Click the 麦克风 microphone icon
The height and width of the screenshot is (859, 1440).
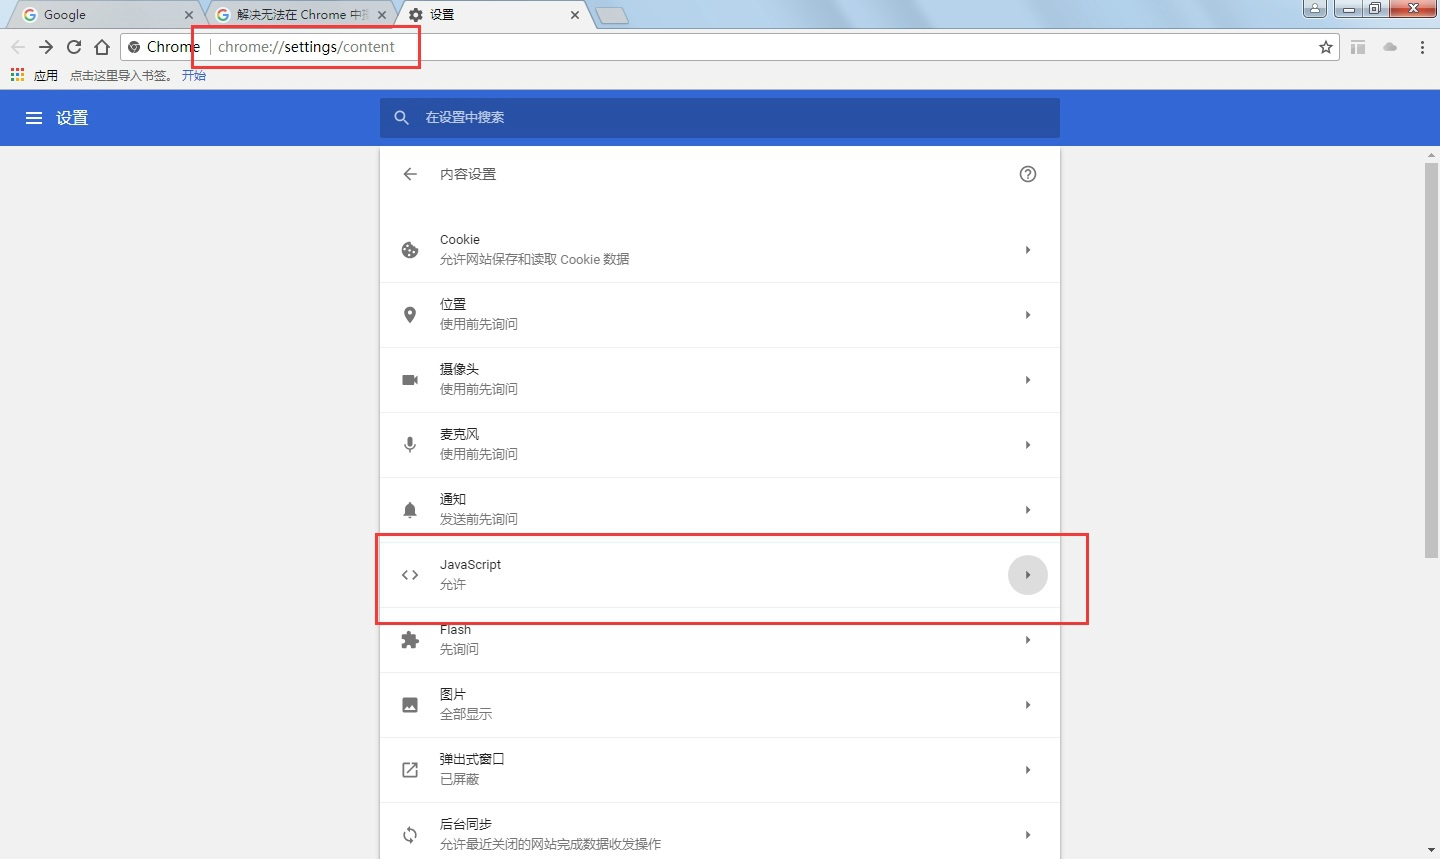pyautogui.click(x=410, y=445)
